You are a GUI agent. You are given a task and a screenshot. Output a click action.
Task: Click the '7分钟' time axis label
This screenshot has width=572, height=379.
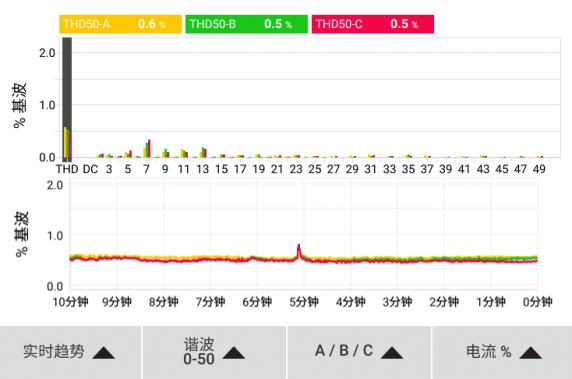pos(210,302)
